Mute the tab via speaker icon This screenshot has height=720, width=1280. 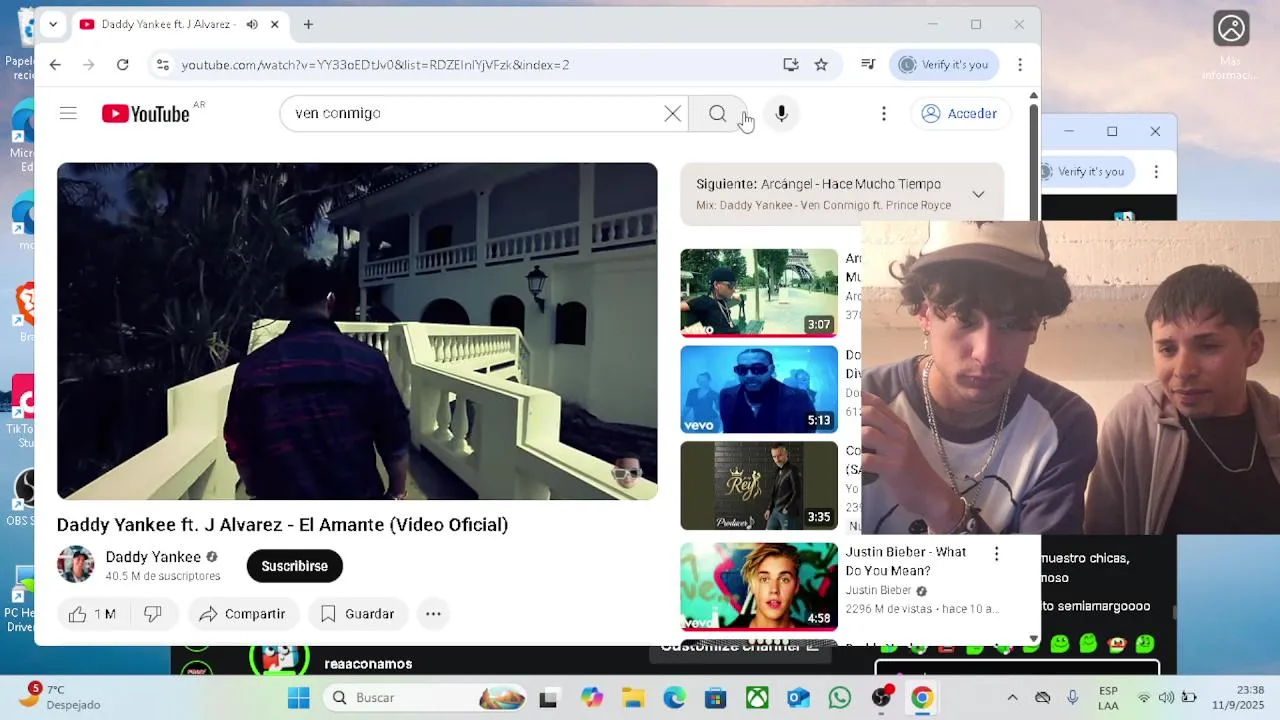coord(252,24)
